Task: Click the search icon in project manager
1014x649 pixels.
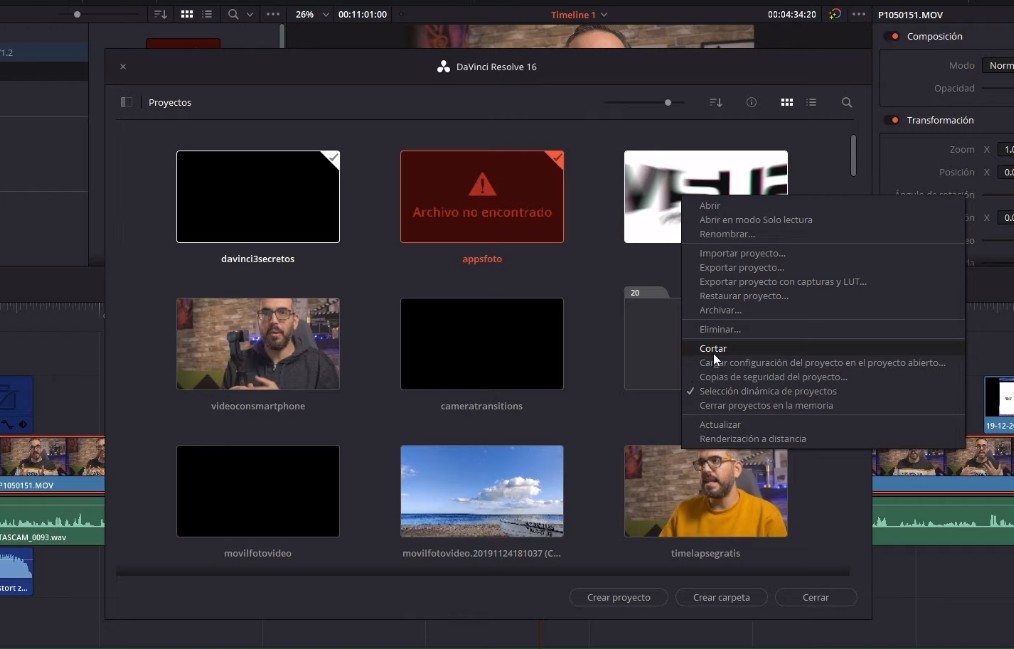Action: coord(847,102)
